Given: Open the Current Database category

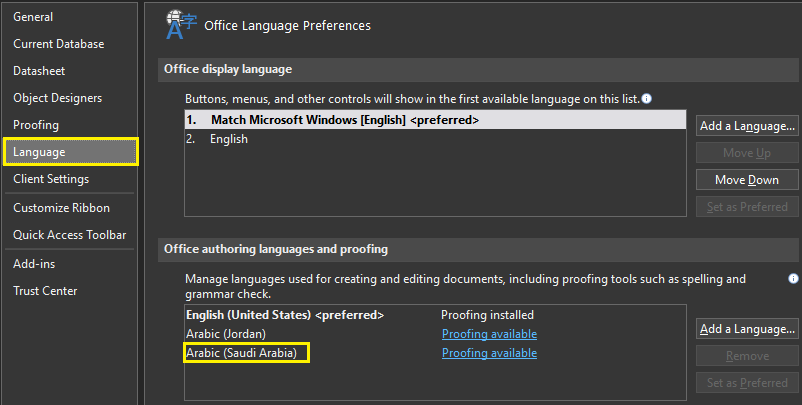Looking at the screenshot, I should point(59,44).
